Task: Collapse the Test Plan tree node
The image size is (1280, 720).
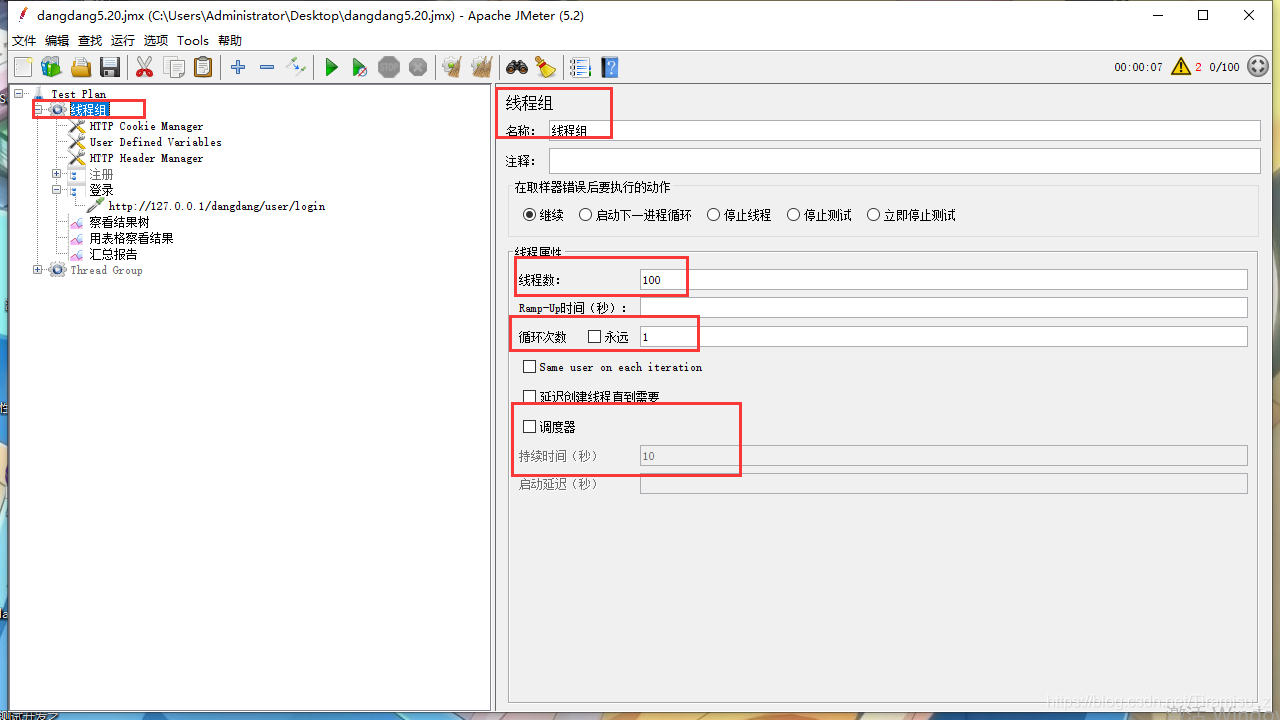Action: tap(19, 94)
